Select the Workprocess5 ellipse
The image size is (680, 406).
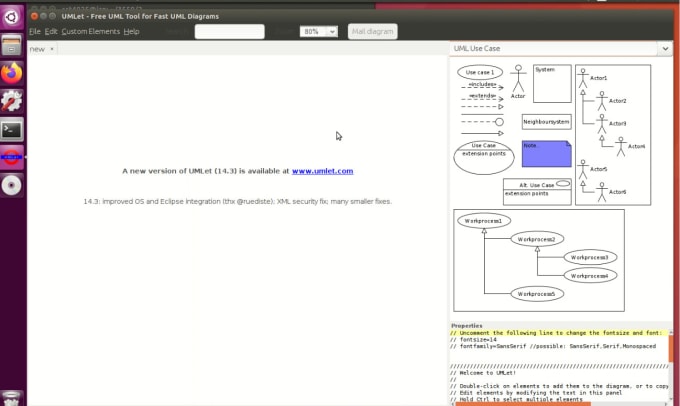[537, 294]
